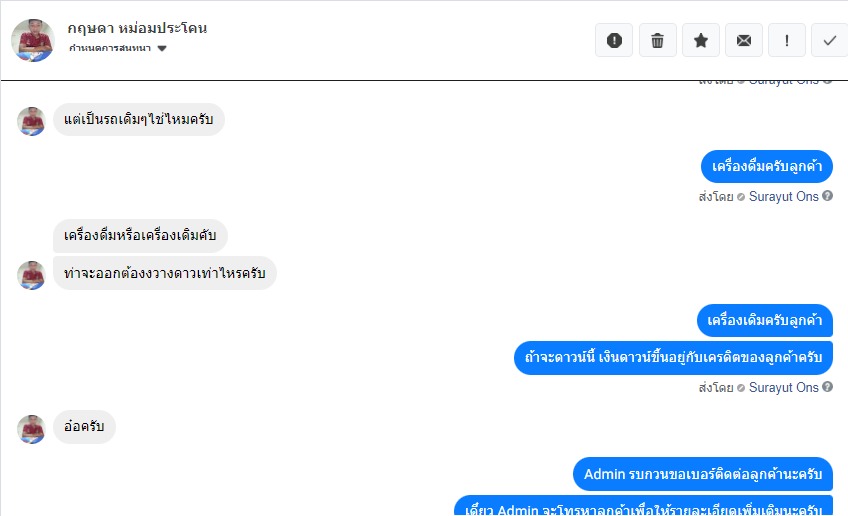Click help icon next to first Surayut Ons
This screenshot has width=848, height=516.
[x=827, y=196]
